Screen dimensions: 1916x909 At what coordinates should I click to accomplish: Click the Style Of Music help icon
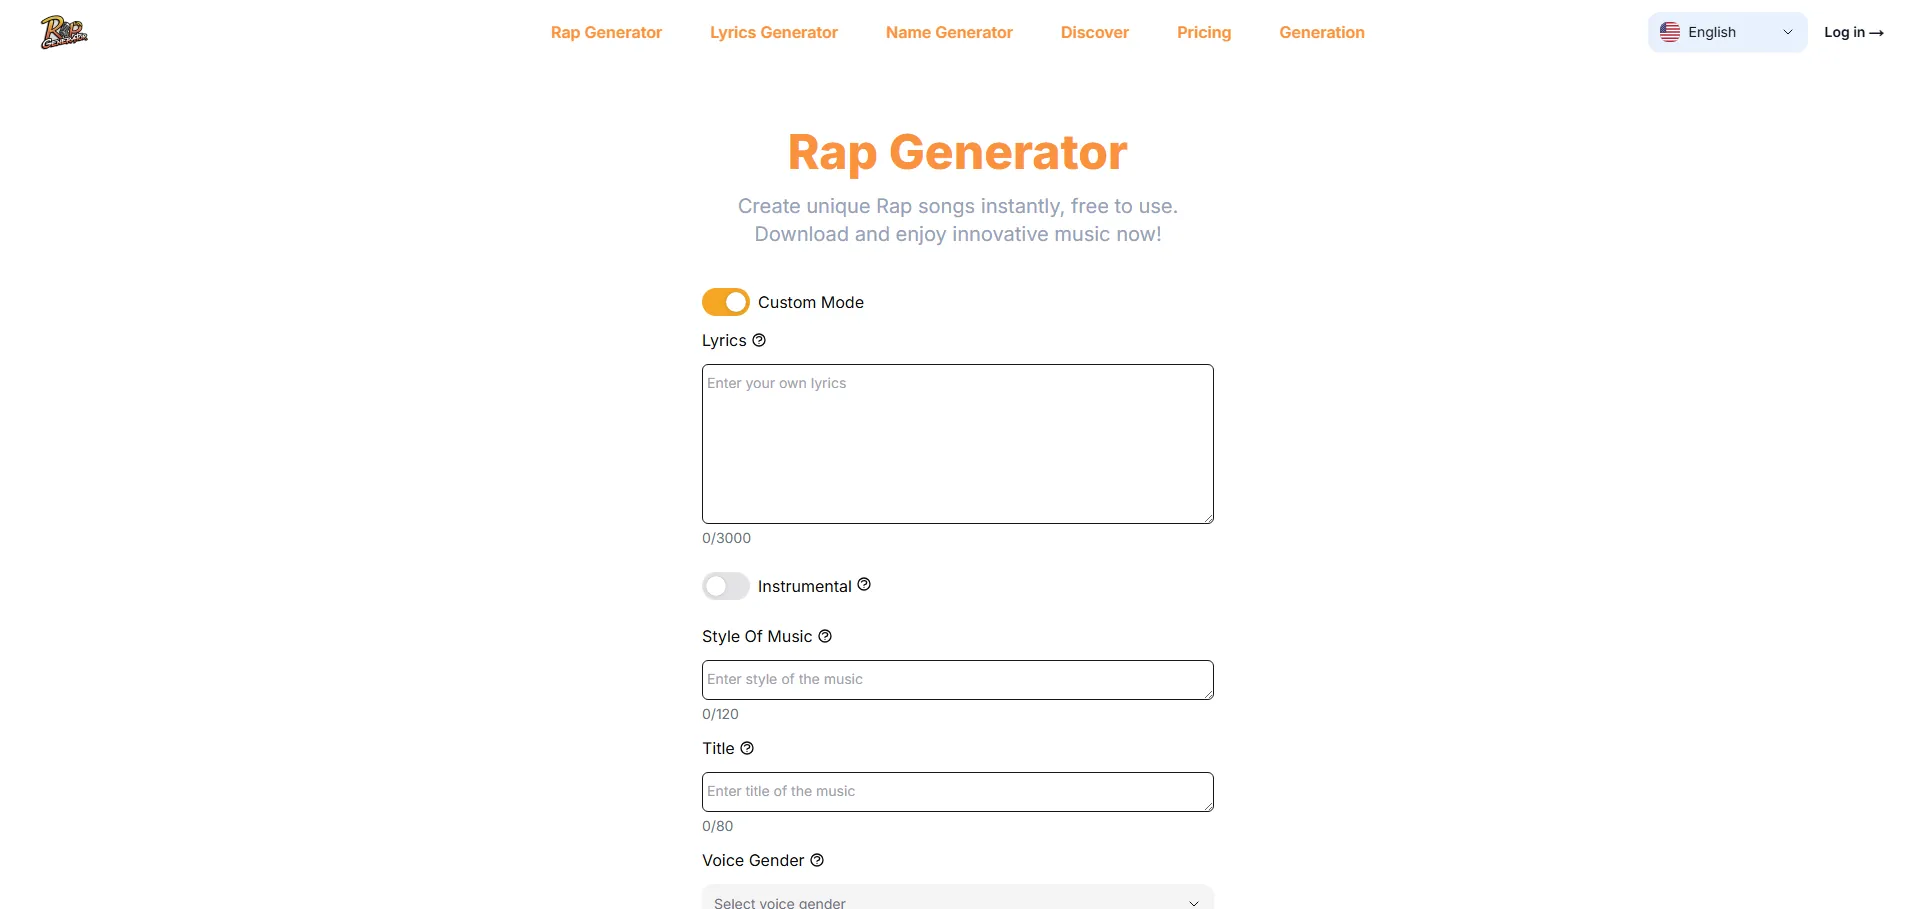coord(825,636)
